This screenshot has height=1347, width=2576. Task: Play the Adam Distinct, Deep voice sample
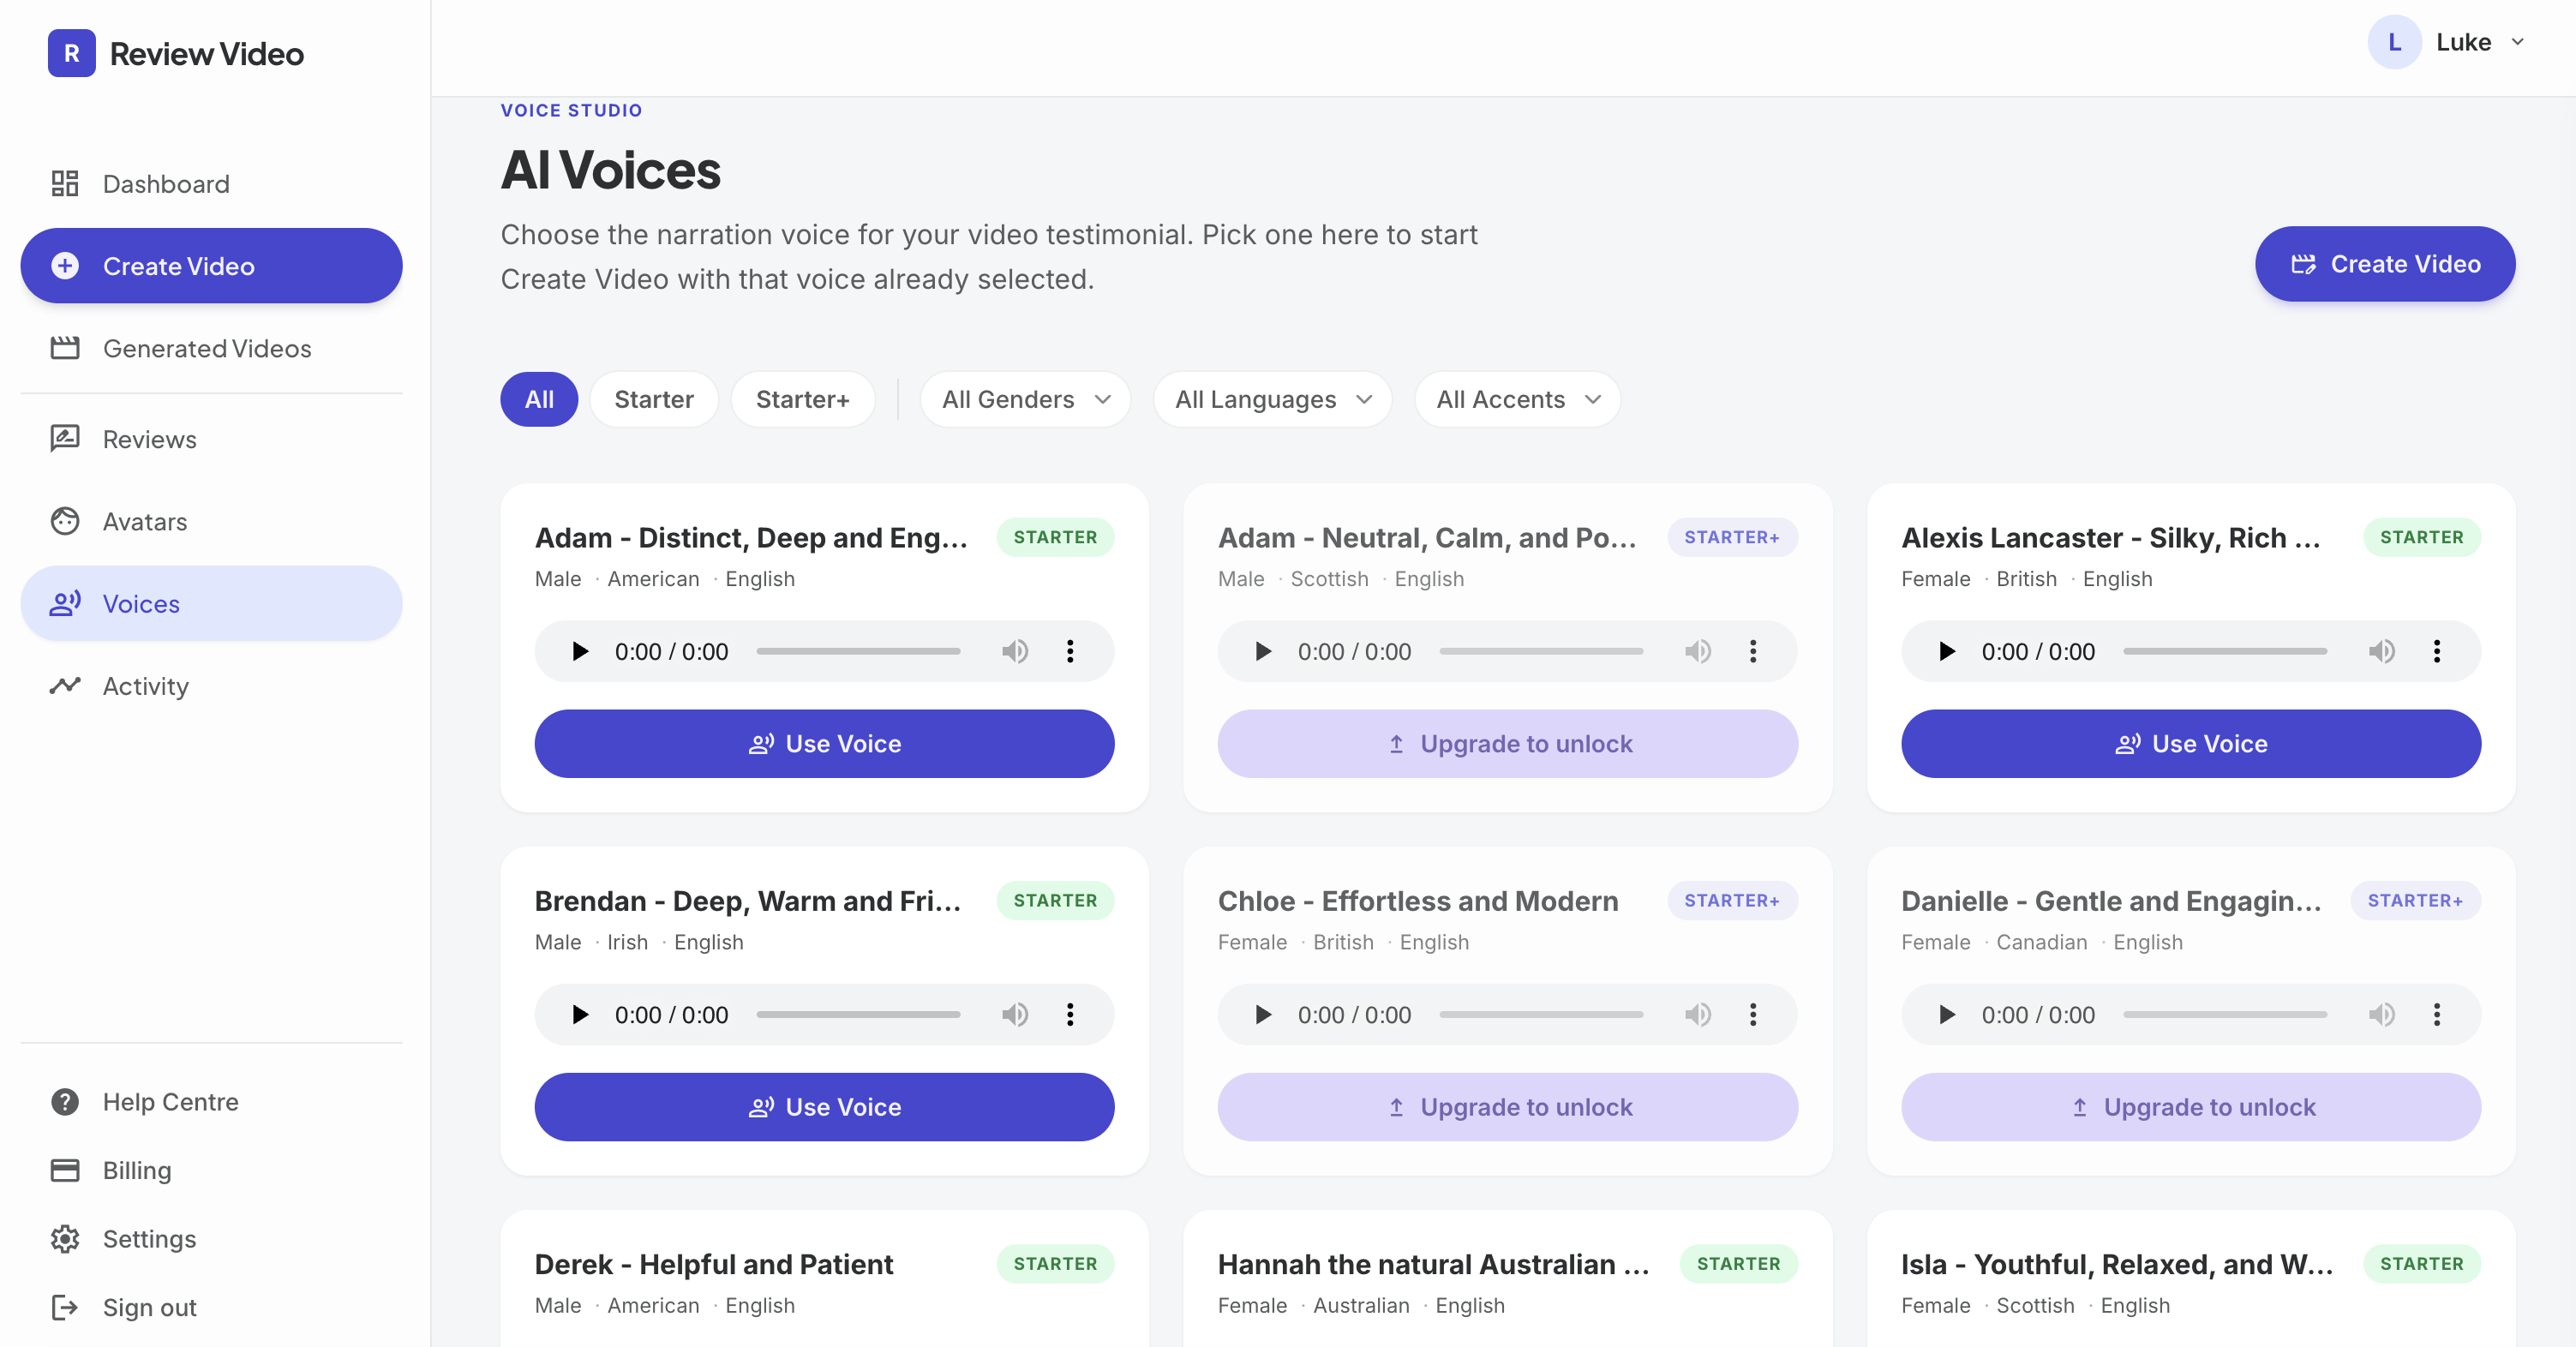click(x=580, y=652)
